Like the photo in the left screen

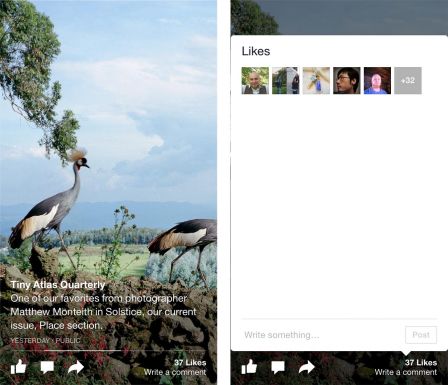pos(19,367)
